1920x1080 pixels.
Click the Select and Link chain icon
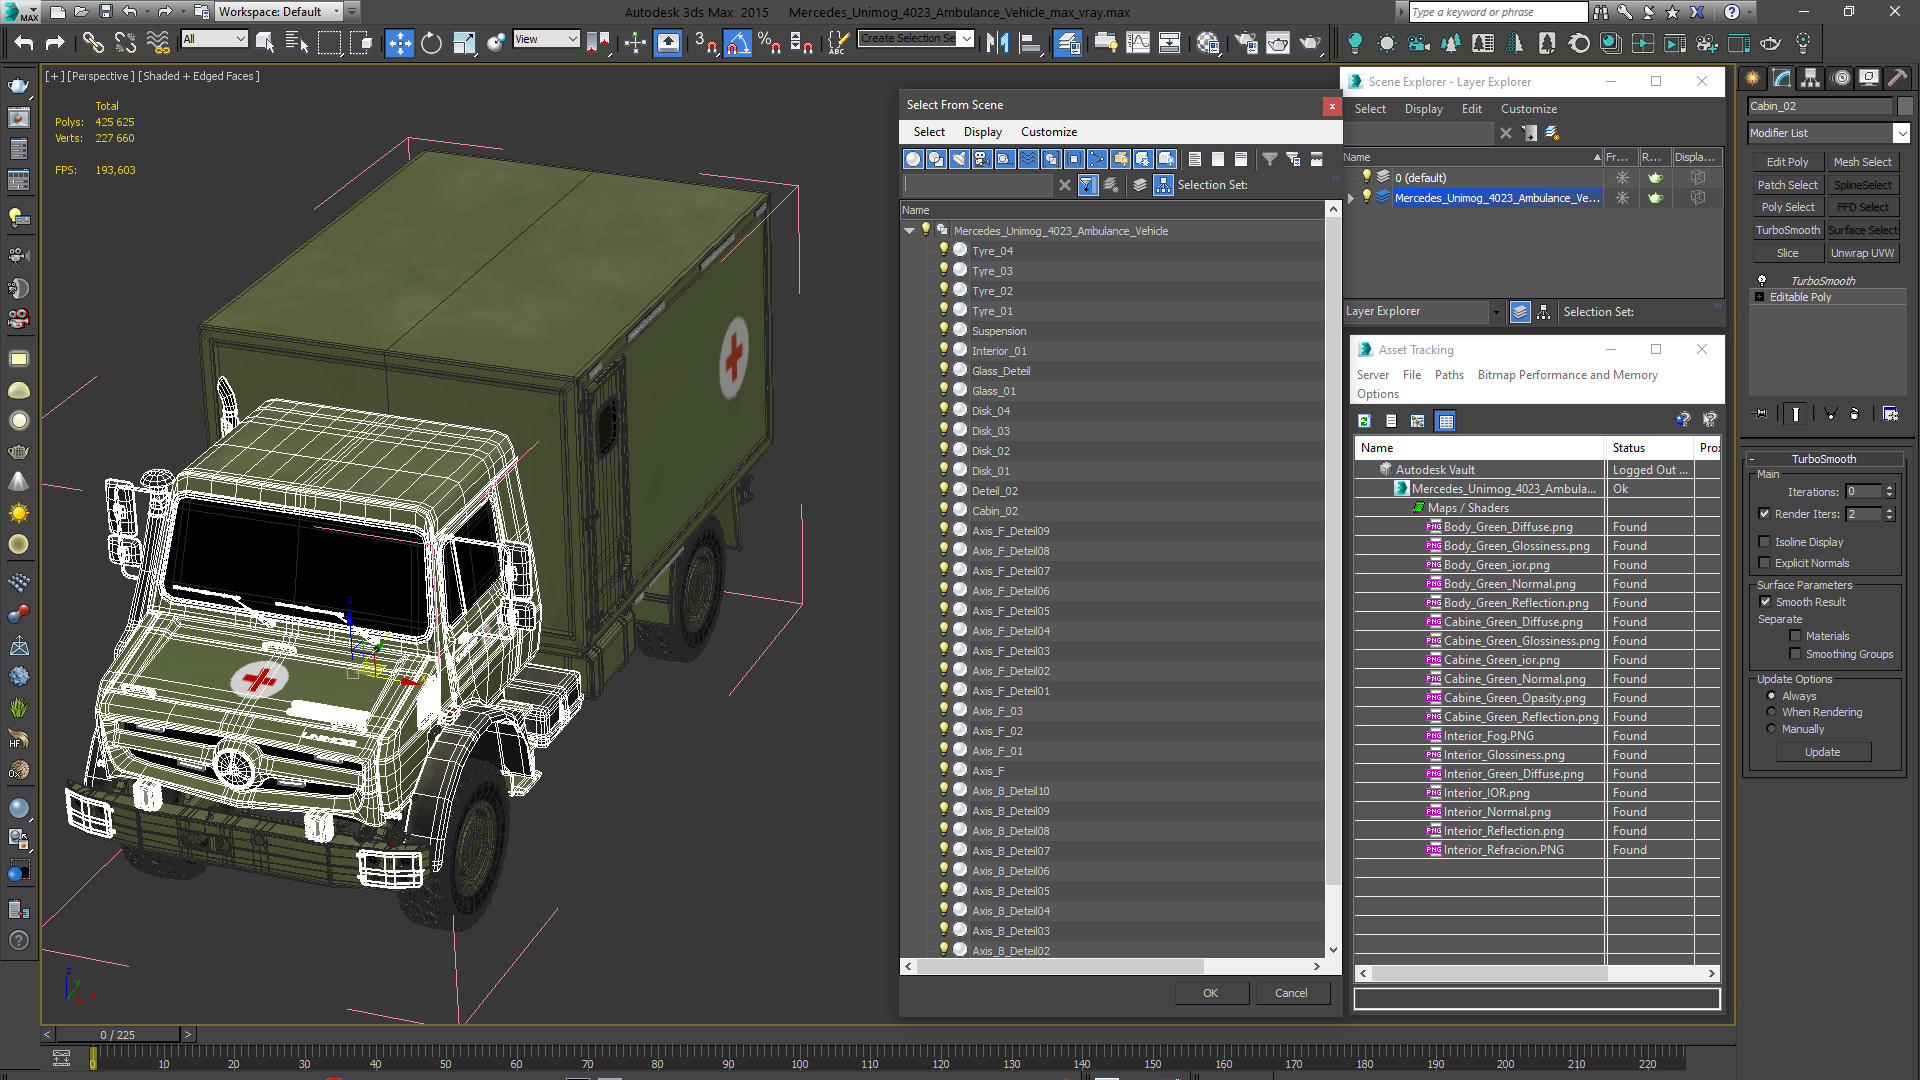point(93,43)
